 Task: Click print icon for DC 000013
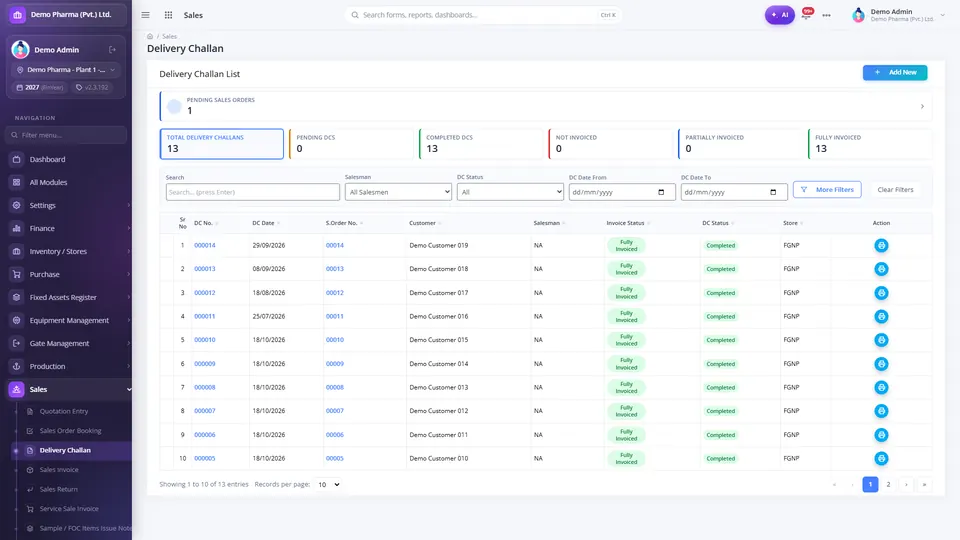pyautogui.click(x=881, y=269)
